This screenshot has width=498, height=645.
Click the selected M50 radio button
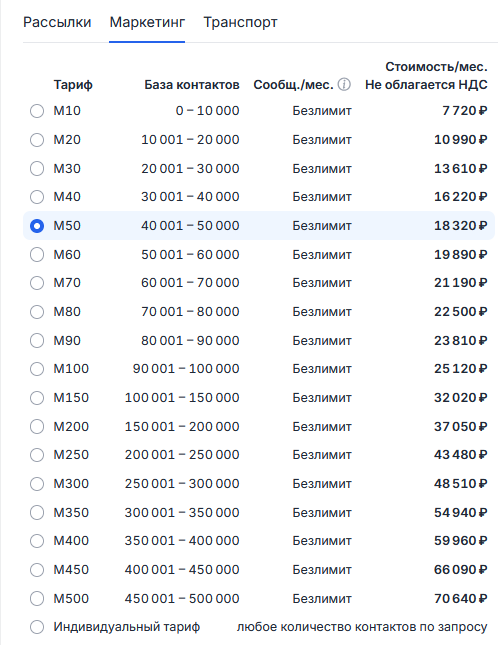click(37, 226)
